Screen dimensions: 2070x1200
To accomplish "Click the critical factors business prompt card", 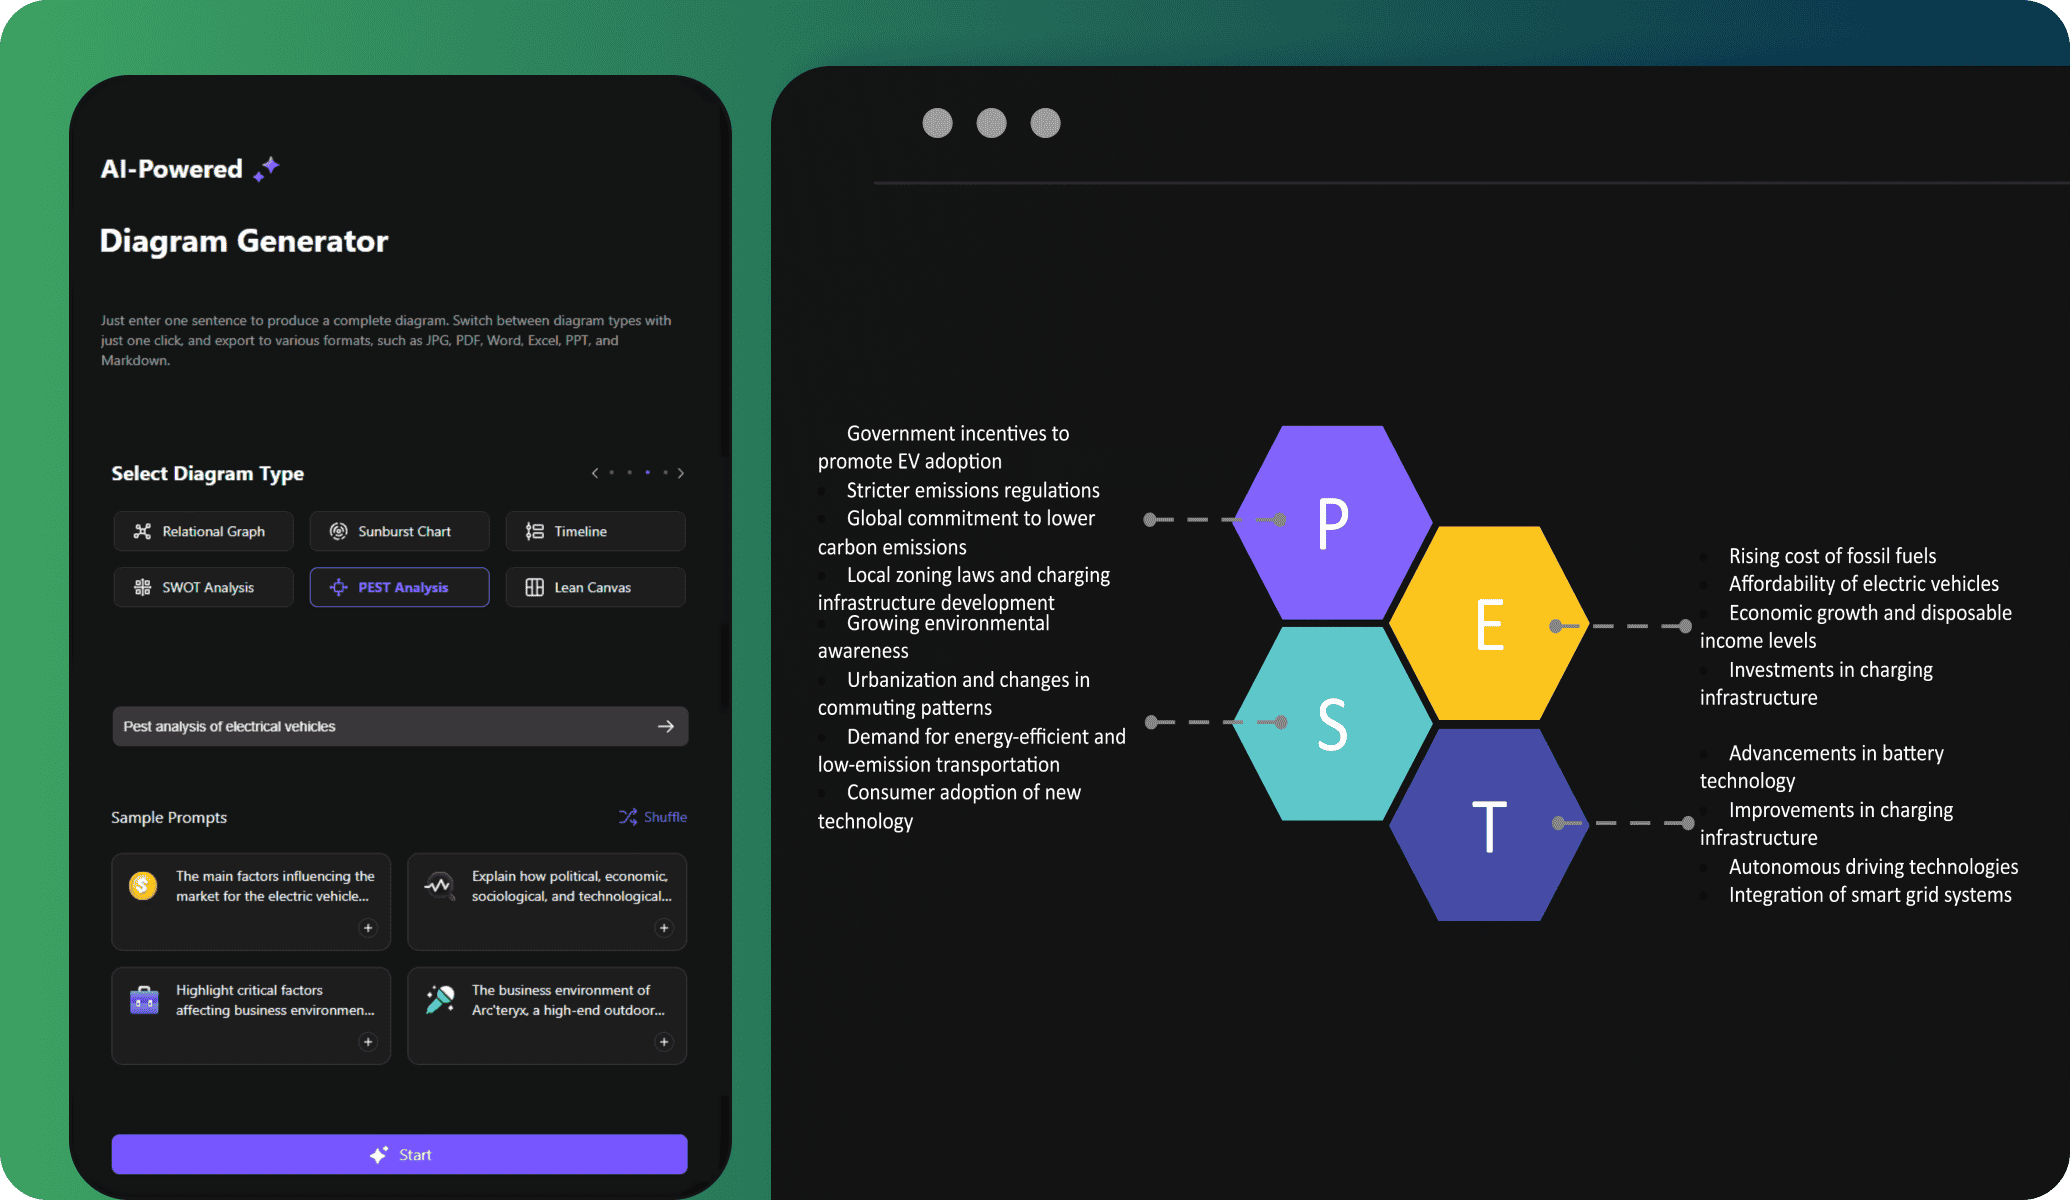I will [x=251, y=1013].
